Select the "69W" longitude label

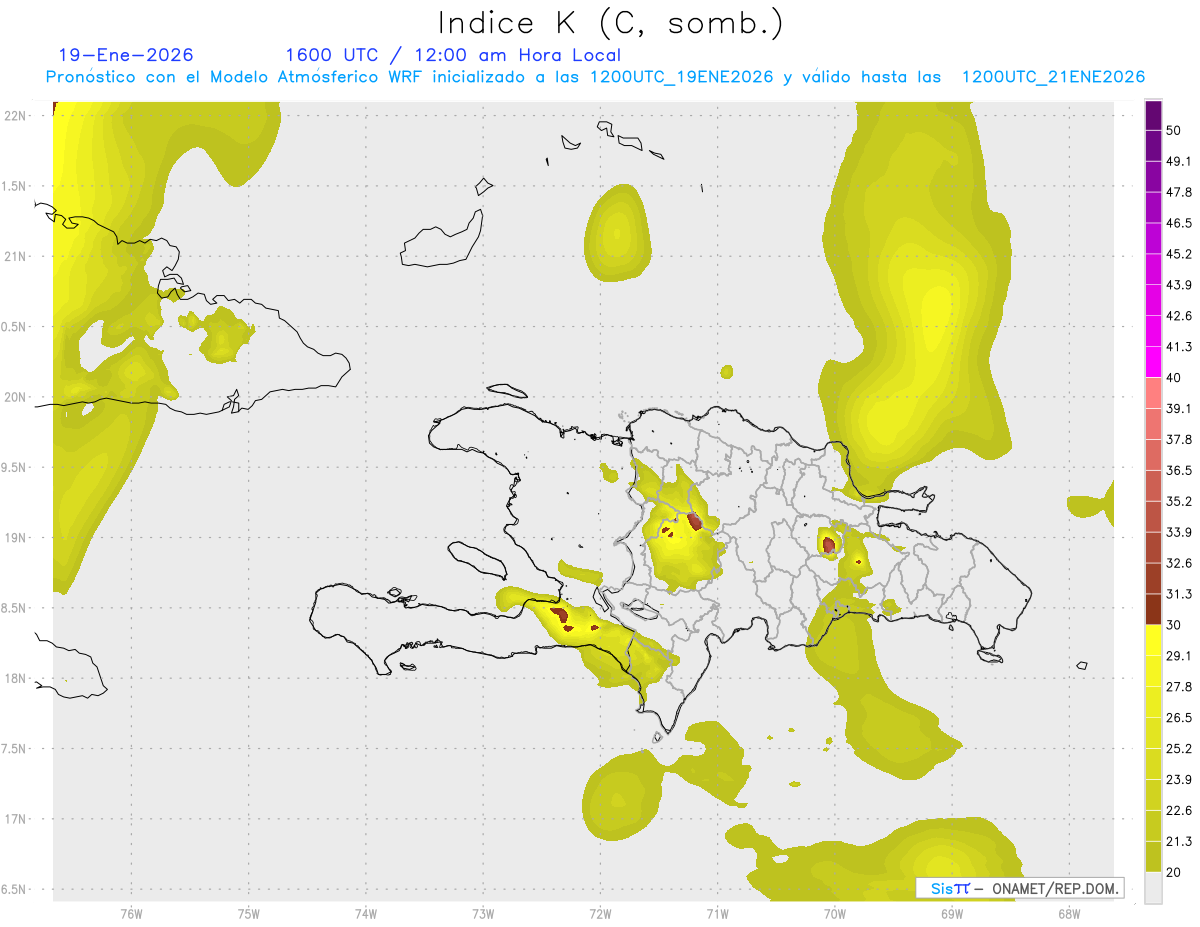coord(952,914)
